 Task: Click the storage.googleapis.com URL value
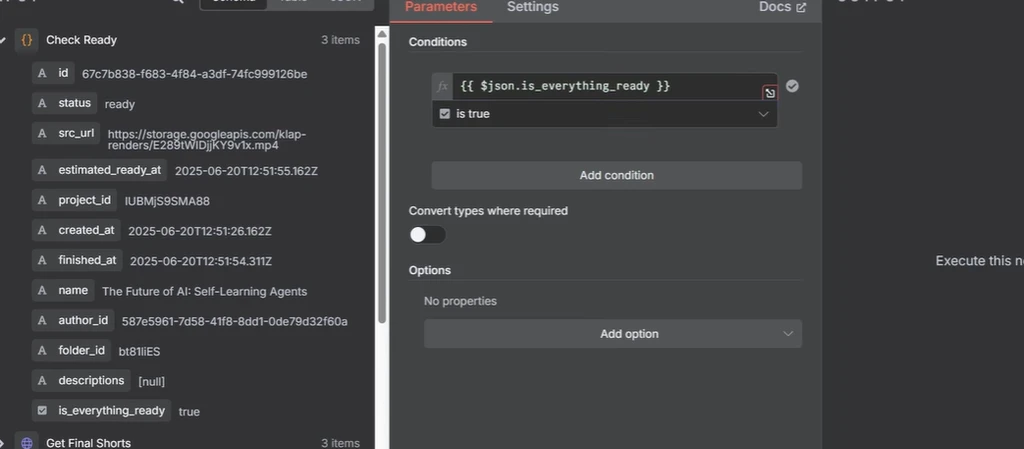206,140
